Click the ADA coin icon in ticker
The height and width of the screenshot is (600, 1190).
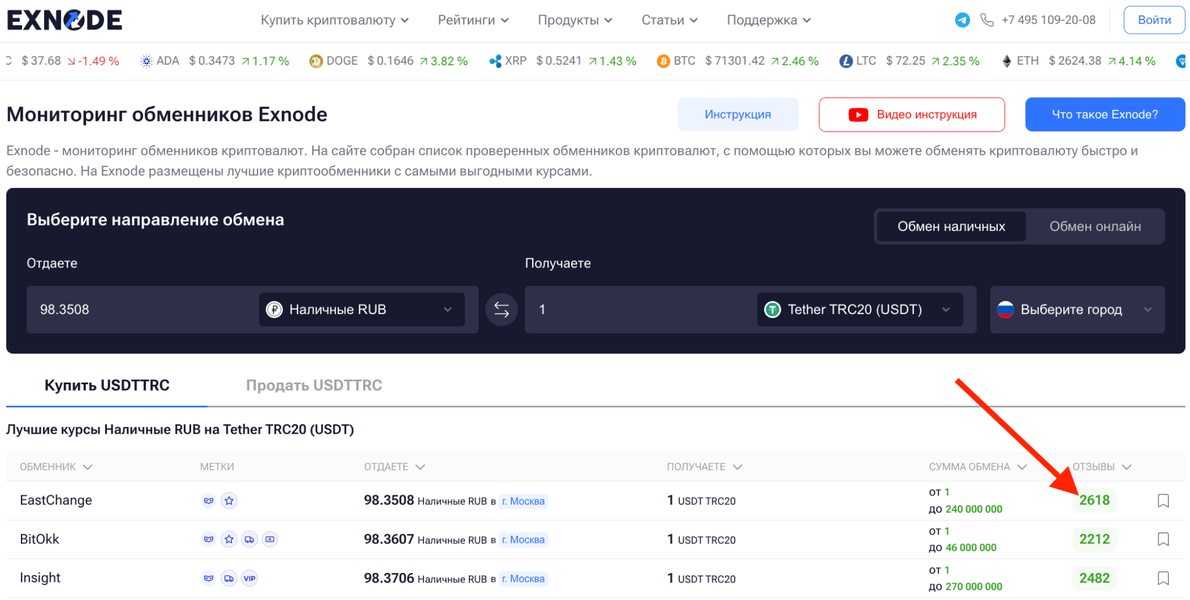(146, 61)
